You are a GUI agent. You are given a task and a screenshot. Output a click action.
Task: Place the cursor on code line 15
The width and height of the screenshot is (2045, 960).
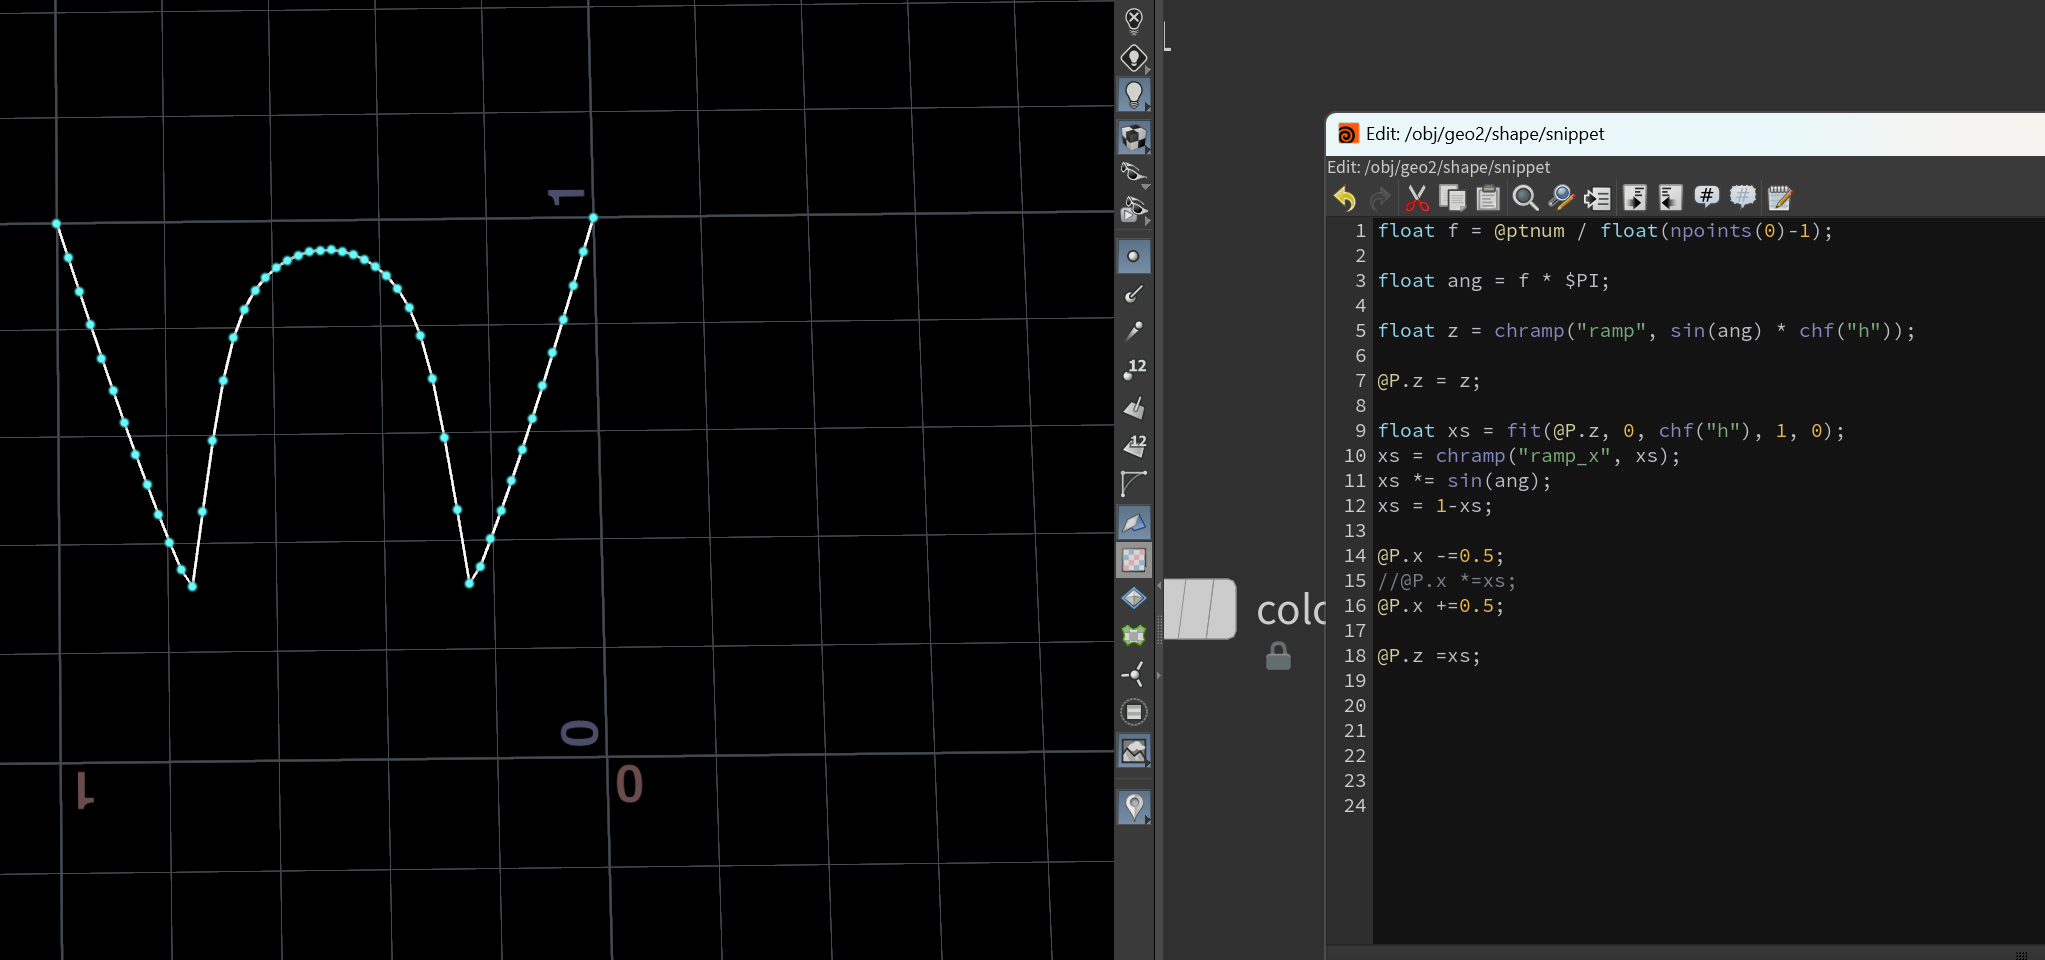(1446, 581)
